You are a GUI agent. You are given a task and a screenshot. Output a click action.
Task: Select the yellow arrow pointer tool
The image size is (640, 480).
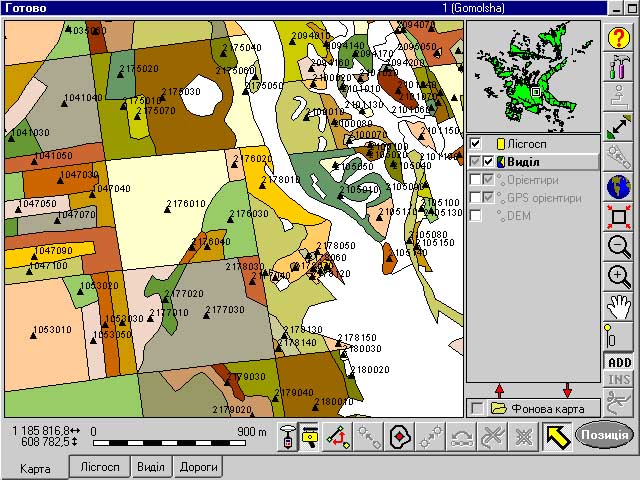pos(556,436)
